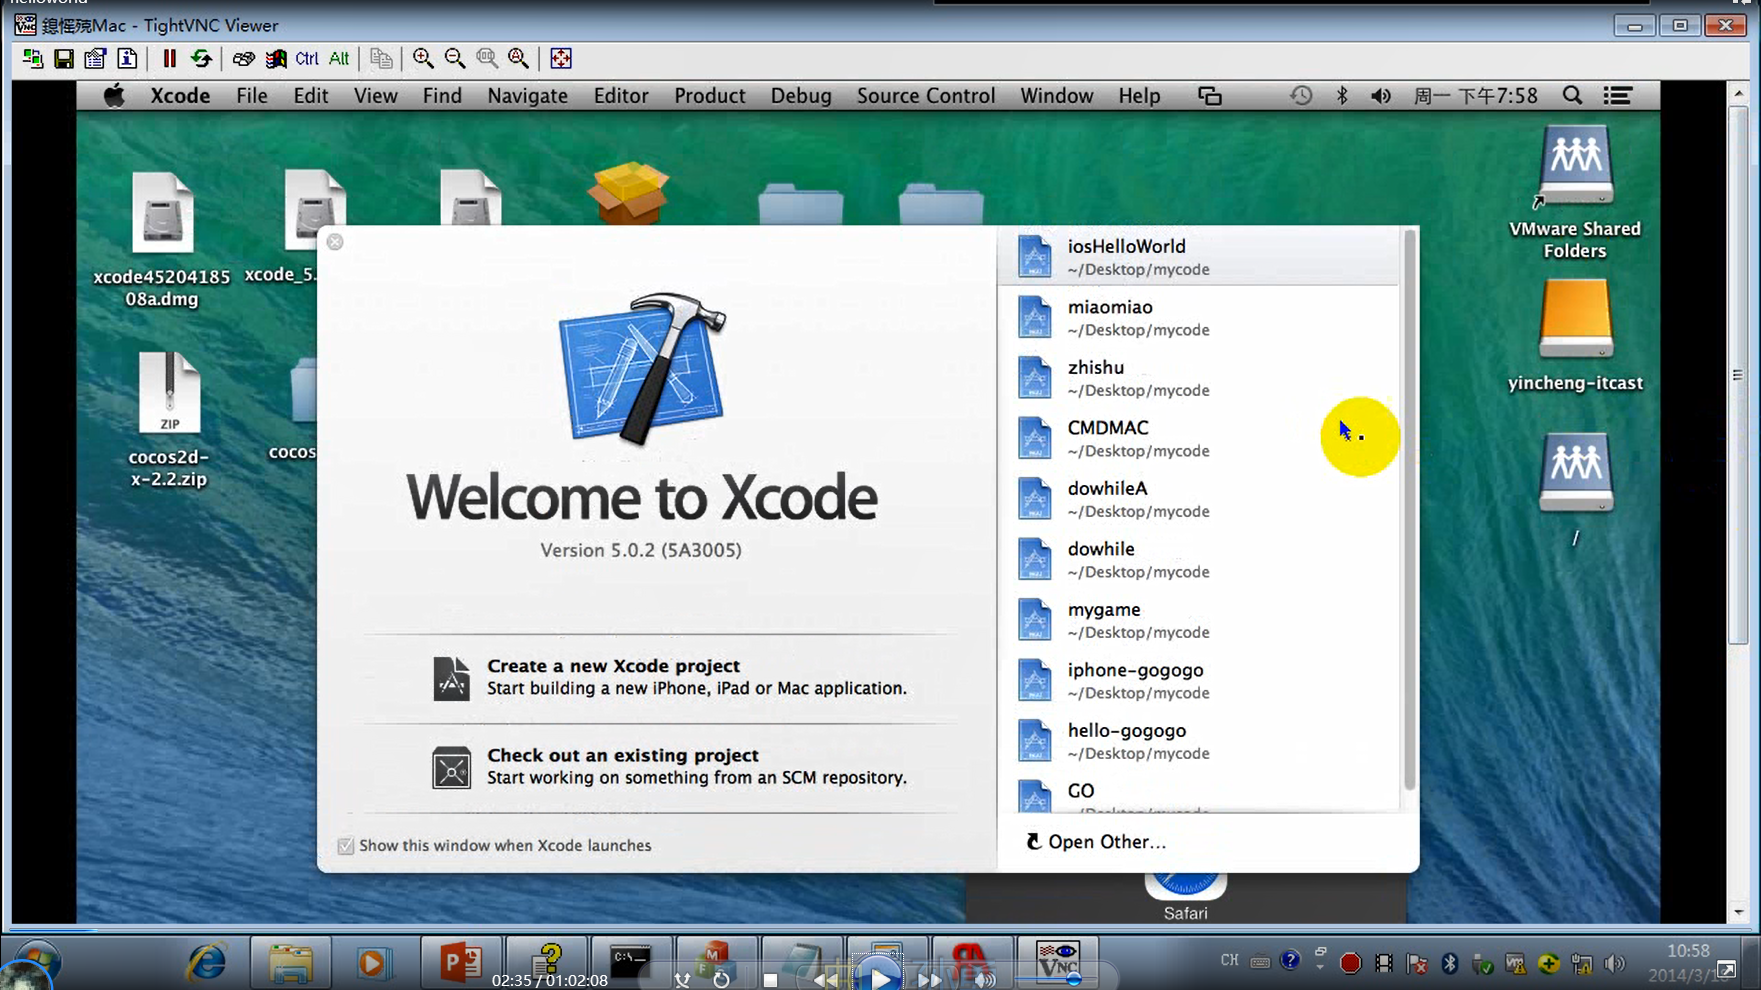Send Ctrl+Alt+Del using the keys icon
Screen dimensions: 1761x990
click(243, 59)
